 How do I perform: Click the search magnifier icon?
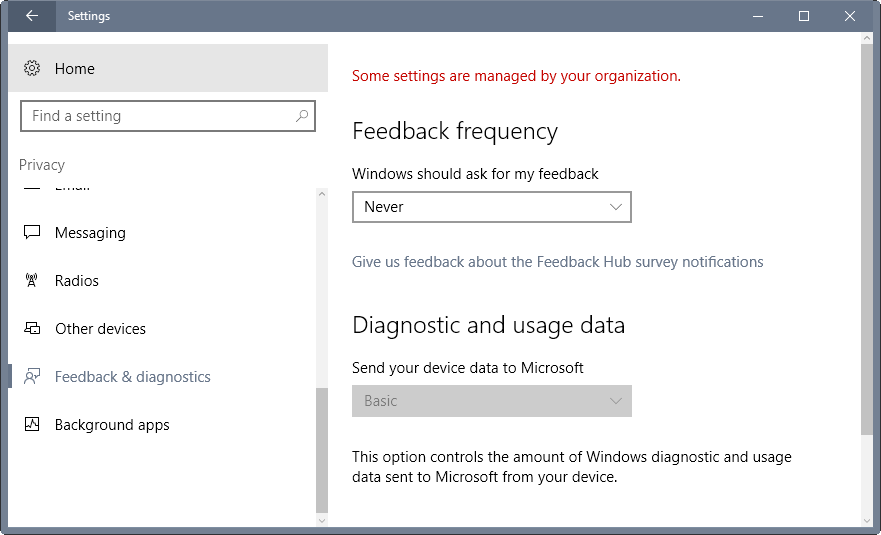point(302,116)
